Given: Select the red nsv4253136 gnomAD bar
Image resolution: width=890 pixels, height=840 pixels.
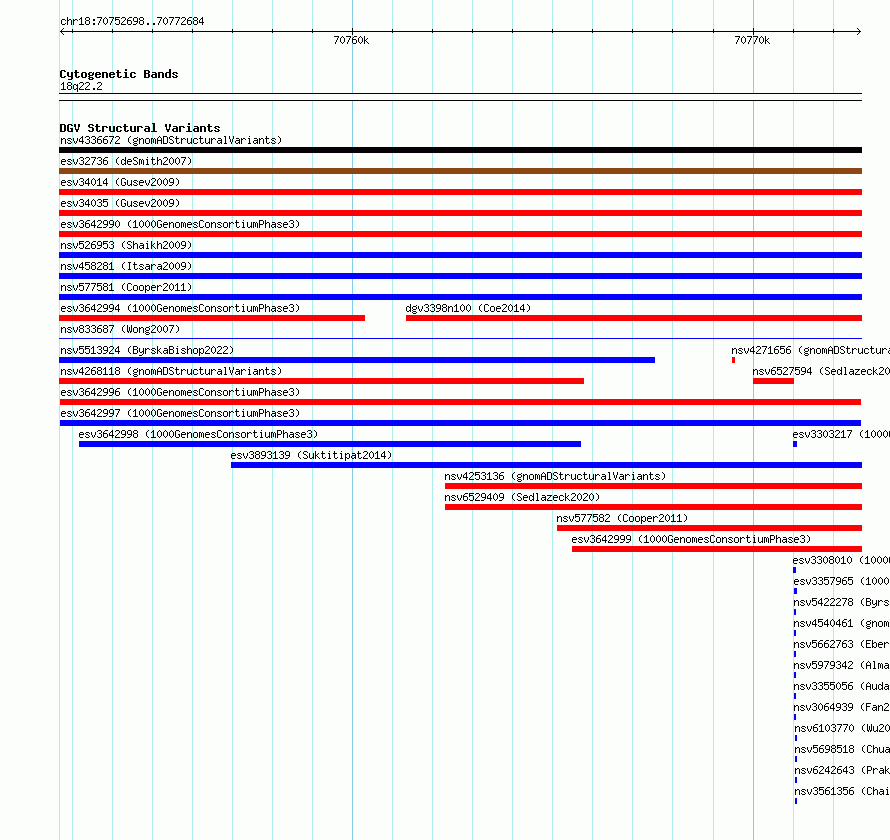Looking at the screenshot, I should [653, 486].
